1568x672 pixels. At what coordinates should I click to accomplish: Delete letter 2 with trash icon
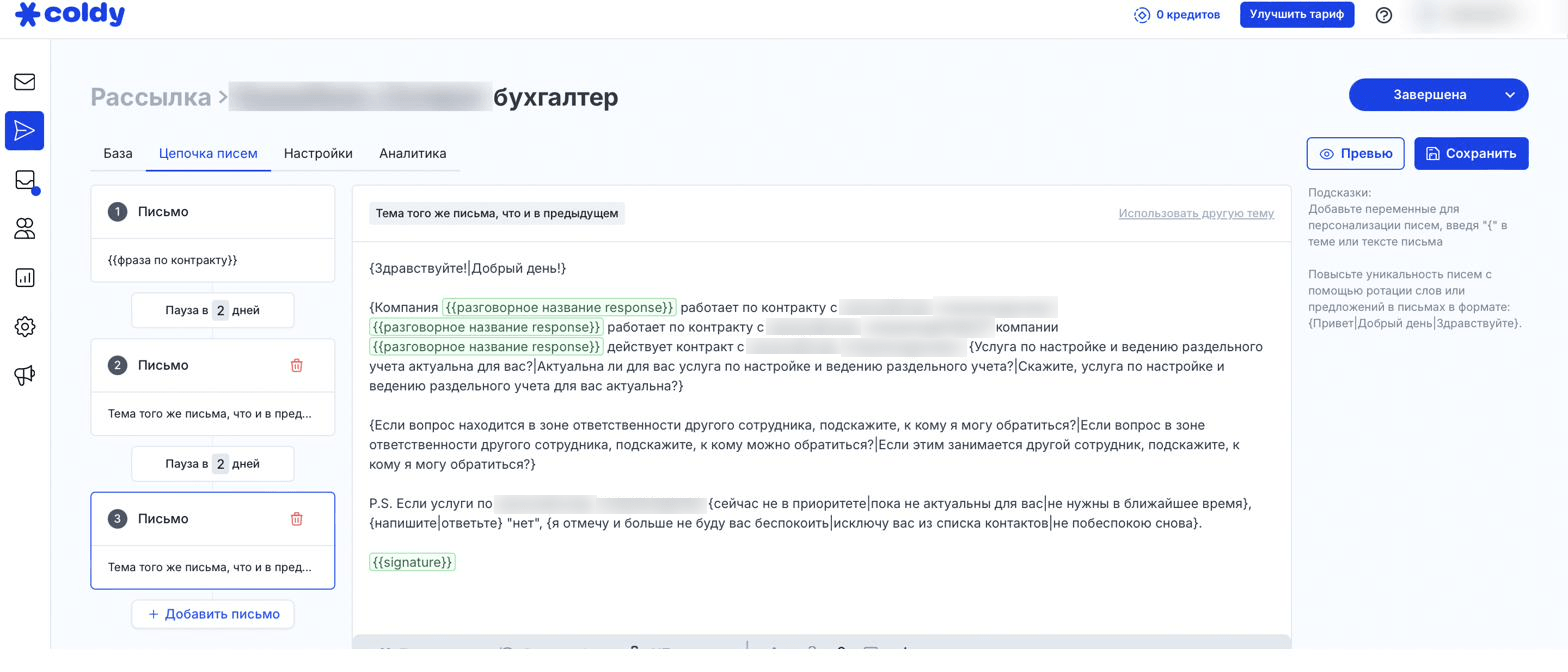tap(296, 365)
